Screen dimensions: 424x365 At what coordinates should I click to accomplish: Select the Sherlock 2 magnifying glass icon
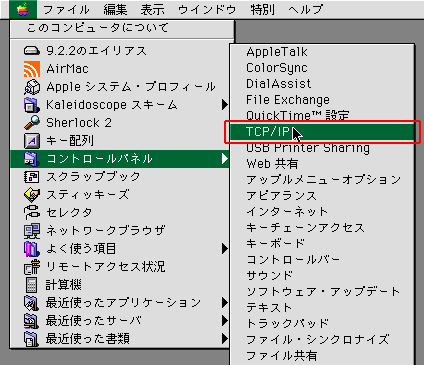(x=32, y=123)
